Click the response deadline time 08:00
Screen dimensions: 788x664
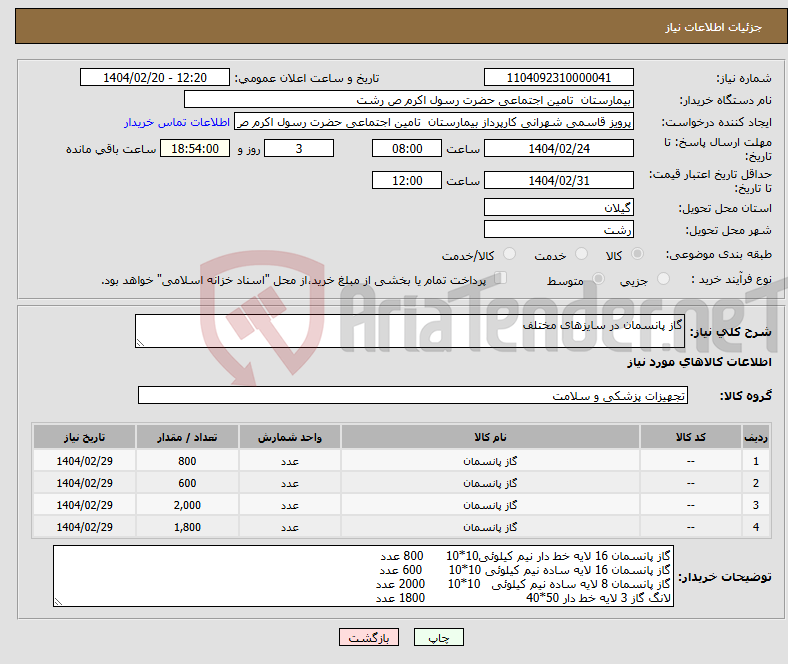coord(407,148)
